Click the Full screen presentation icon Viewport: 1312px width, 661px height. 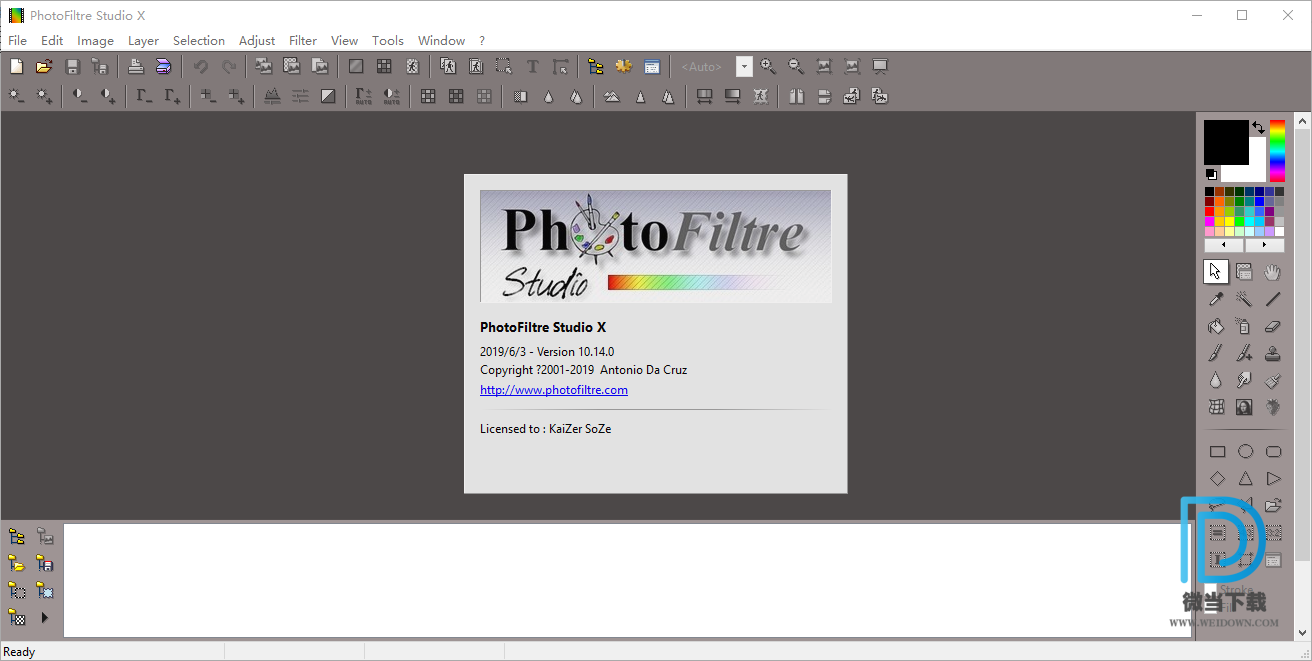click(x=880, y=67)
